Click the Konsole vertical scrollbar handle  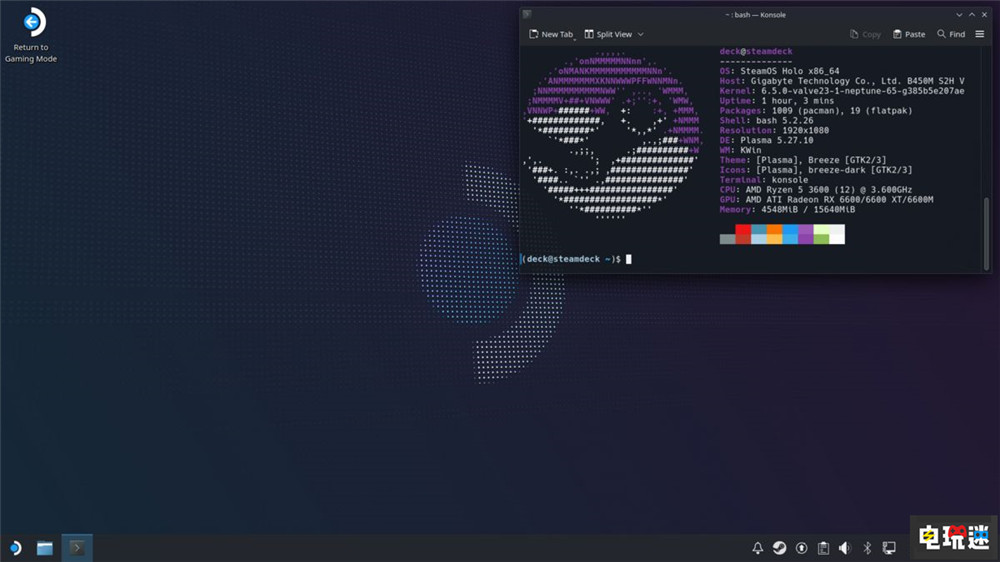[x=987, y=233]
